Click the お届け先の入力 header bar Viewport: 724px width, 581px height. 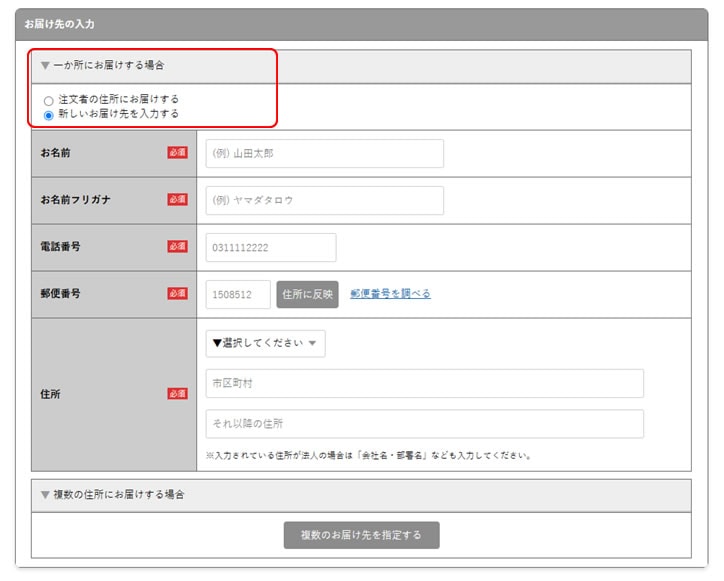pos(361,23)
